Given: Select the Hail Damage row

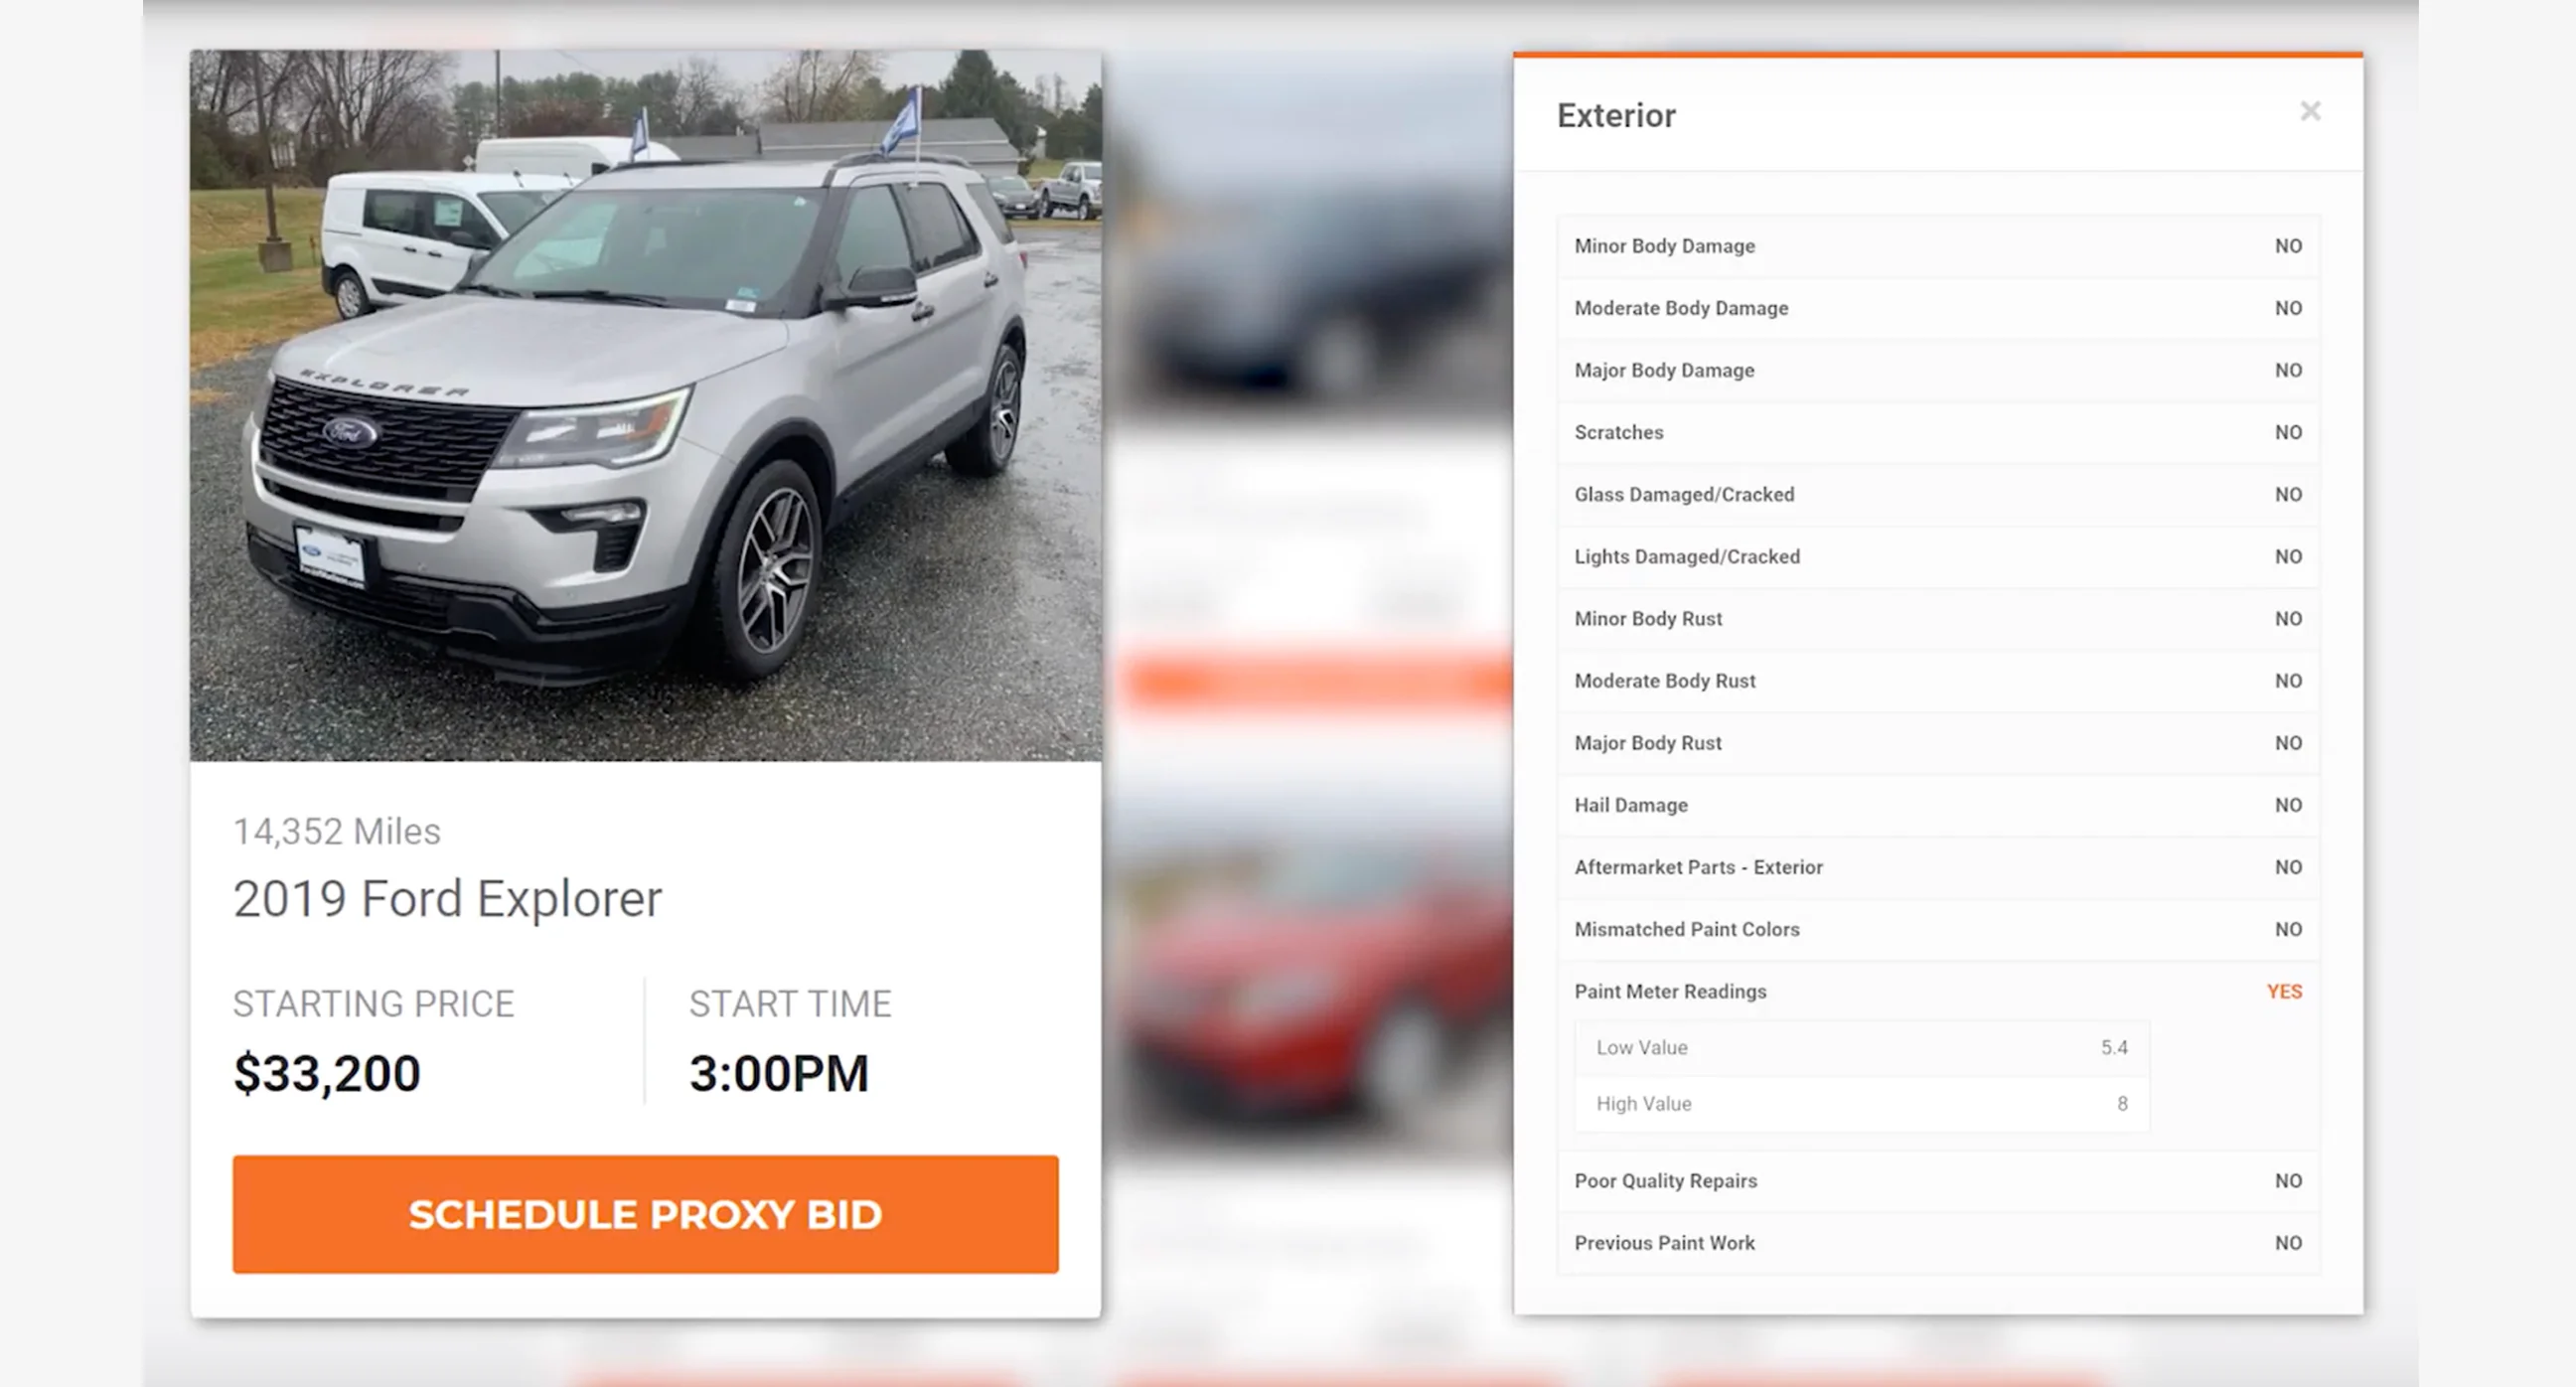Looking at the screenshot, I should pos(1938,805).
